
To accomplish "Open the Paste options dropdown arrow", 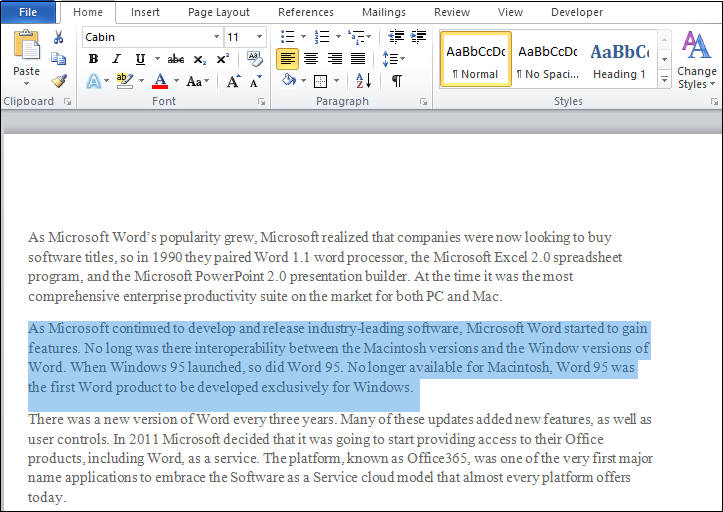I will pos(26,84).
